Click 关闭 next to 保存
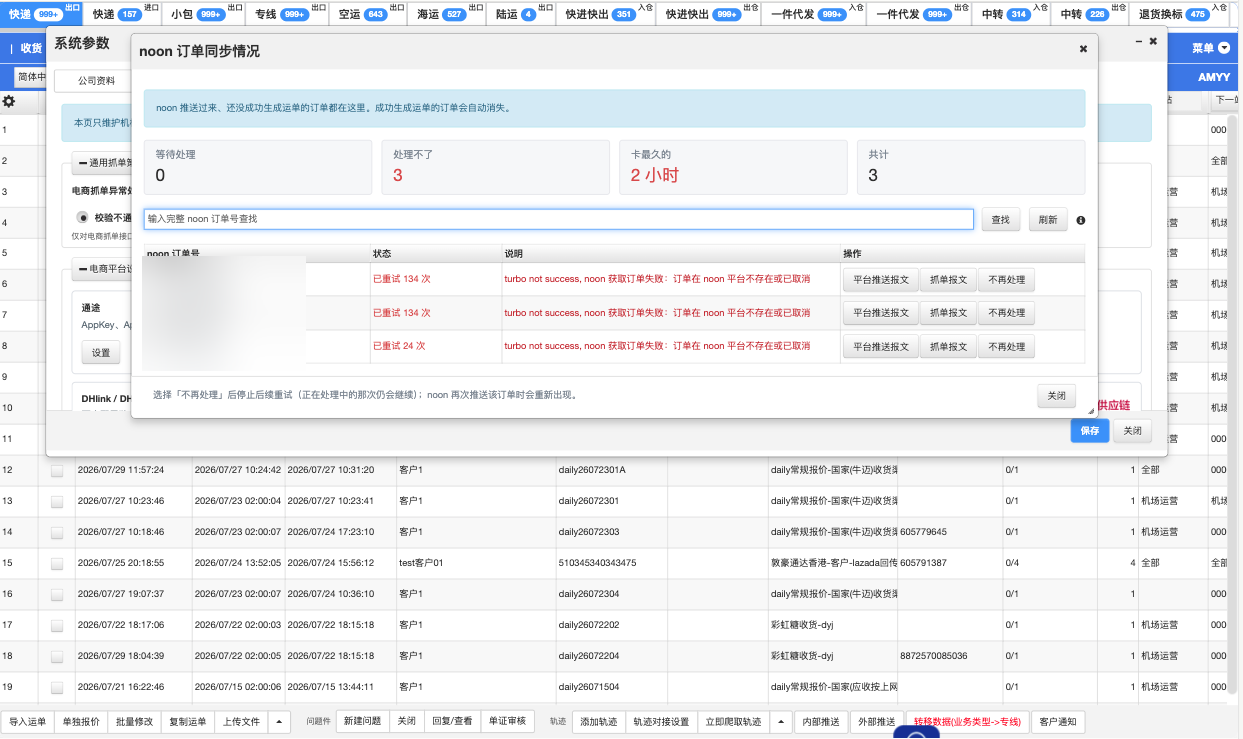Viewport: 1243px width, 739px height. click(x=1132, y=431)
